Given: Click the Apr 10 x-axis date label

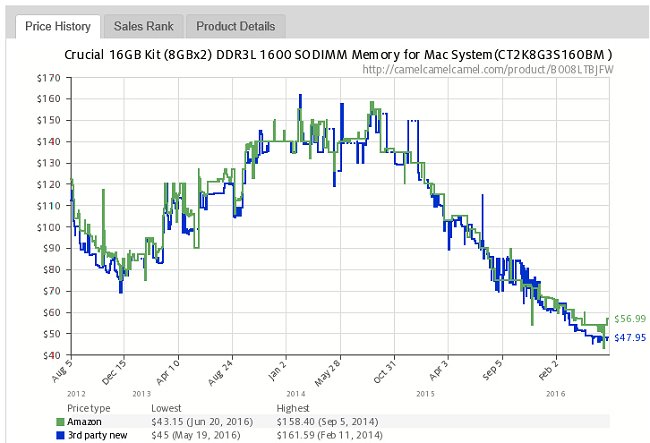Looking at the screenshot, I should 168,372.
